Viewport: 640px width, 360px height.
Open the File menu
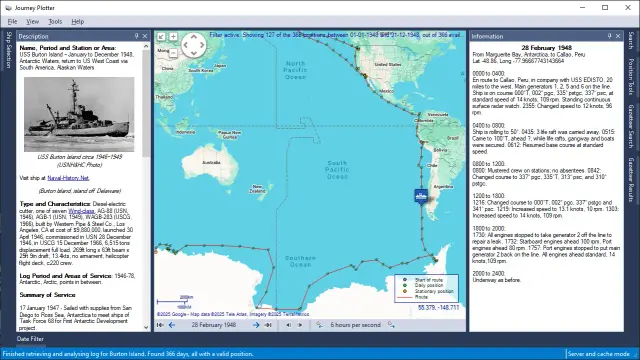click(12, 22)
